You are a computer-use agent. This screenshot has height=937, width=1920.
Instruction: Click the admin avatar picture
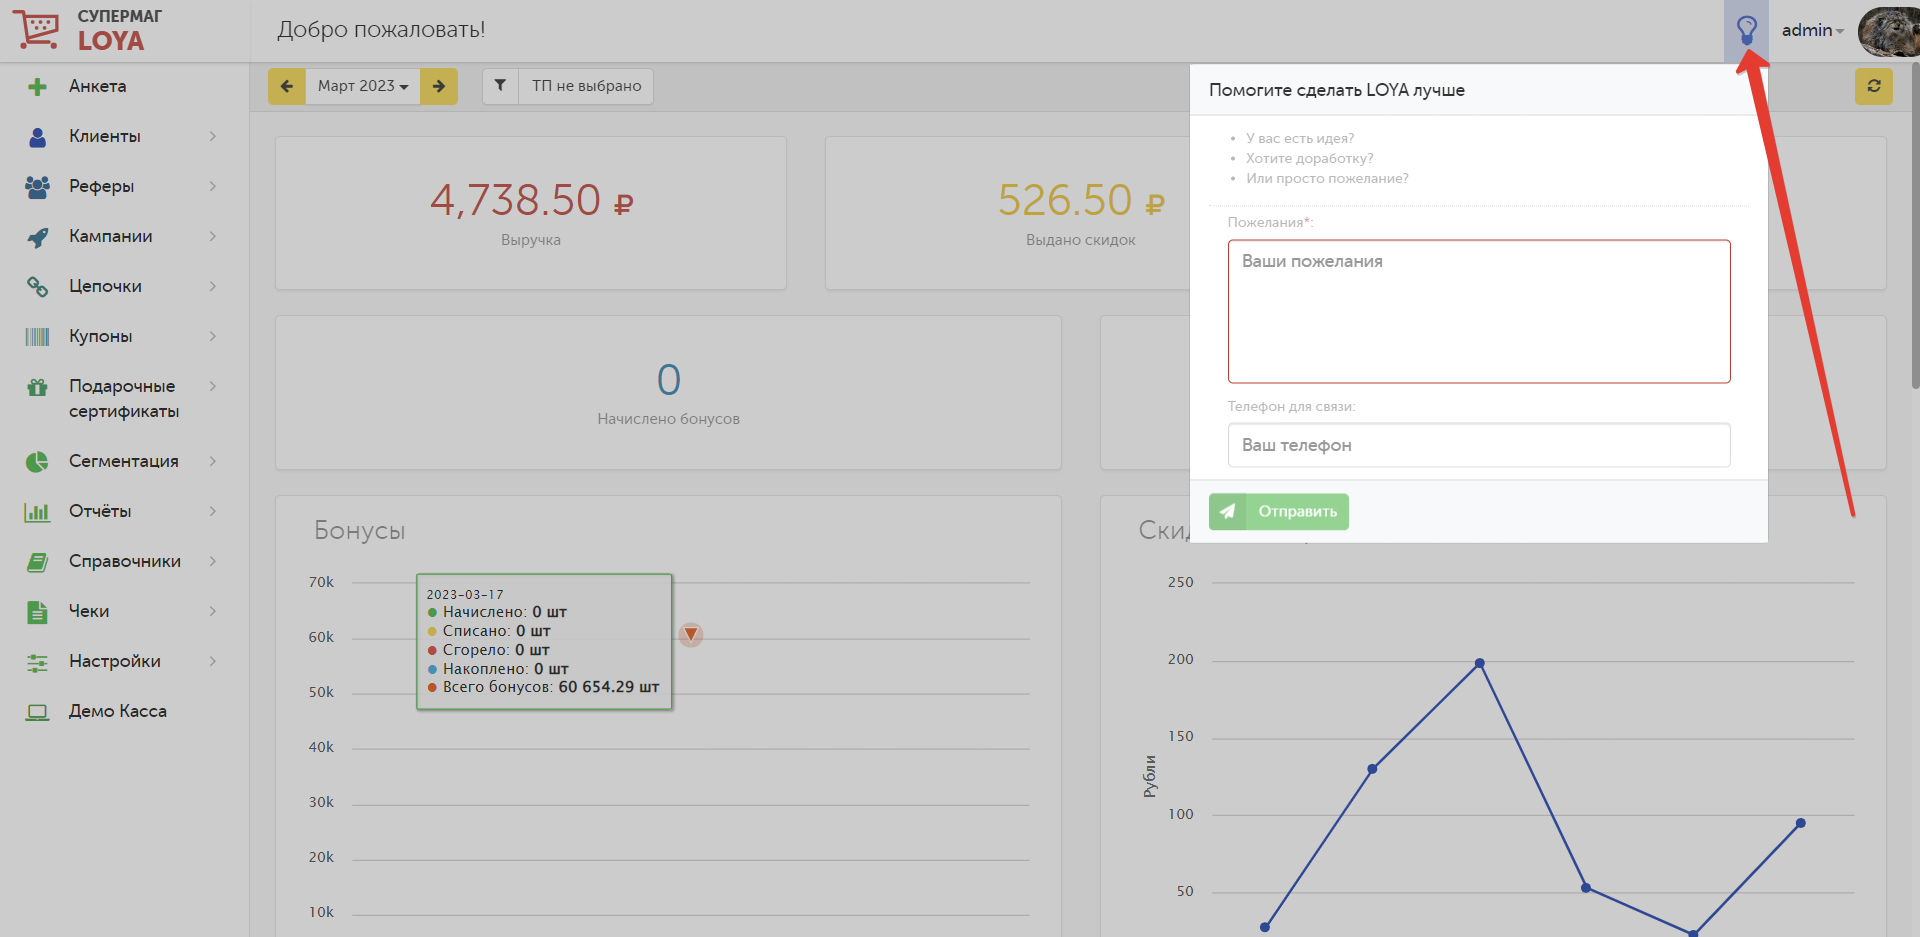[1888, 30]
